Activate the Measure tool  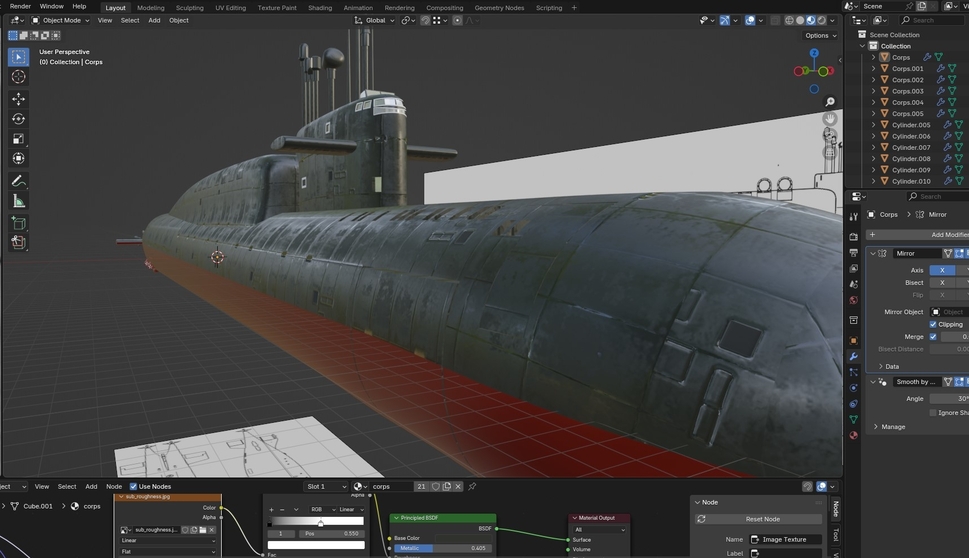point(18,201)
